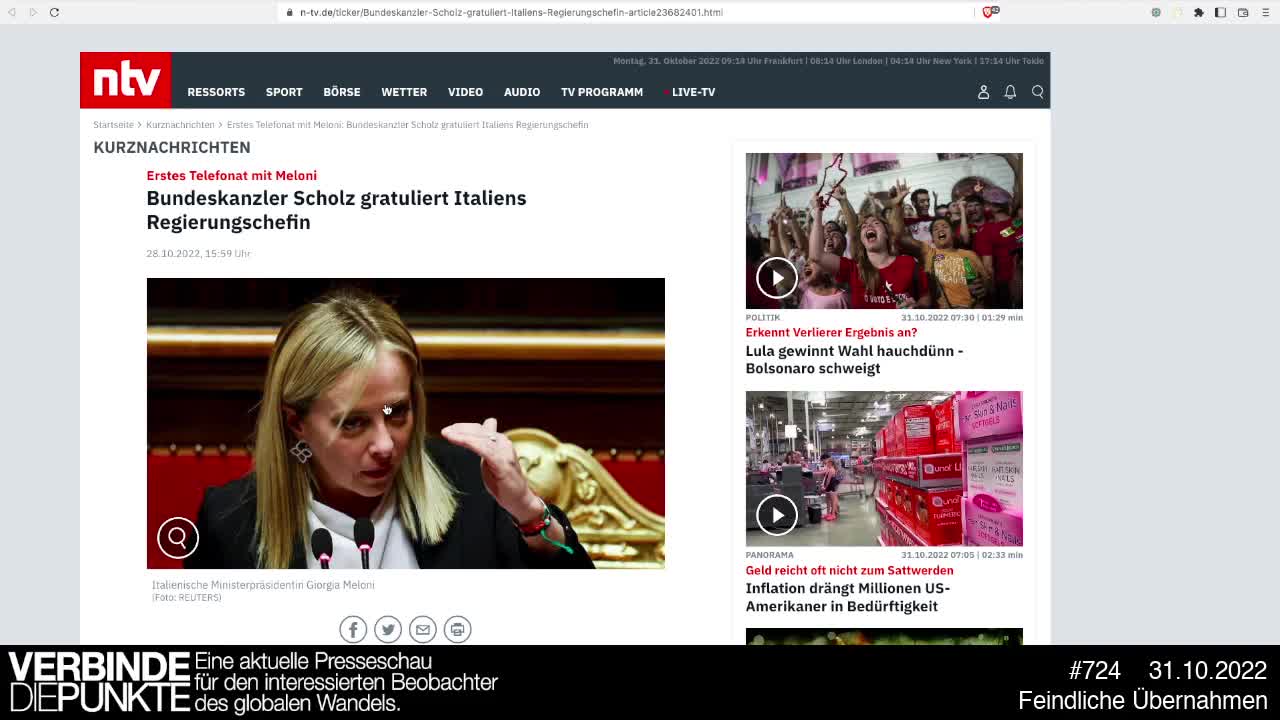The image size is (1280, 720).
Task: Click the supermarket aisle video thumbnail
Action: [x=884, y=468]
